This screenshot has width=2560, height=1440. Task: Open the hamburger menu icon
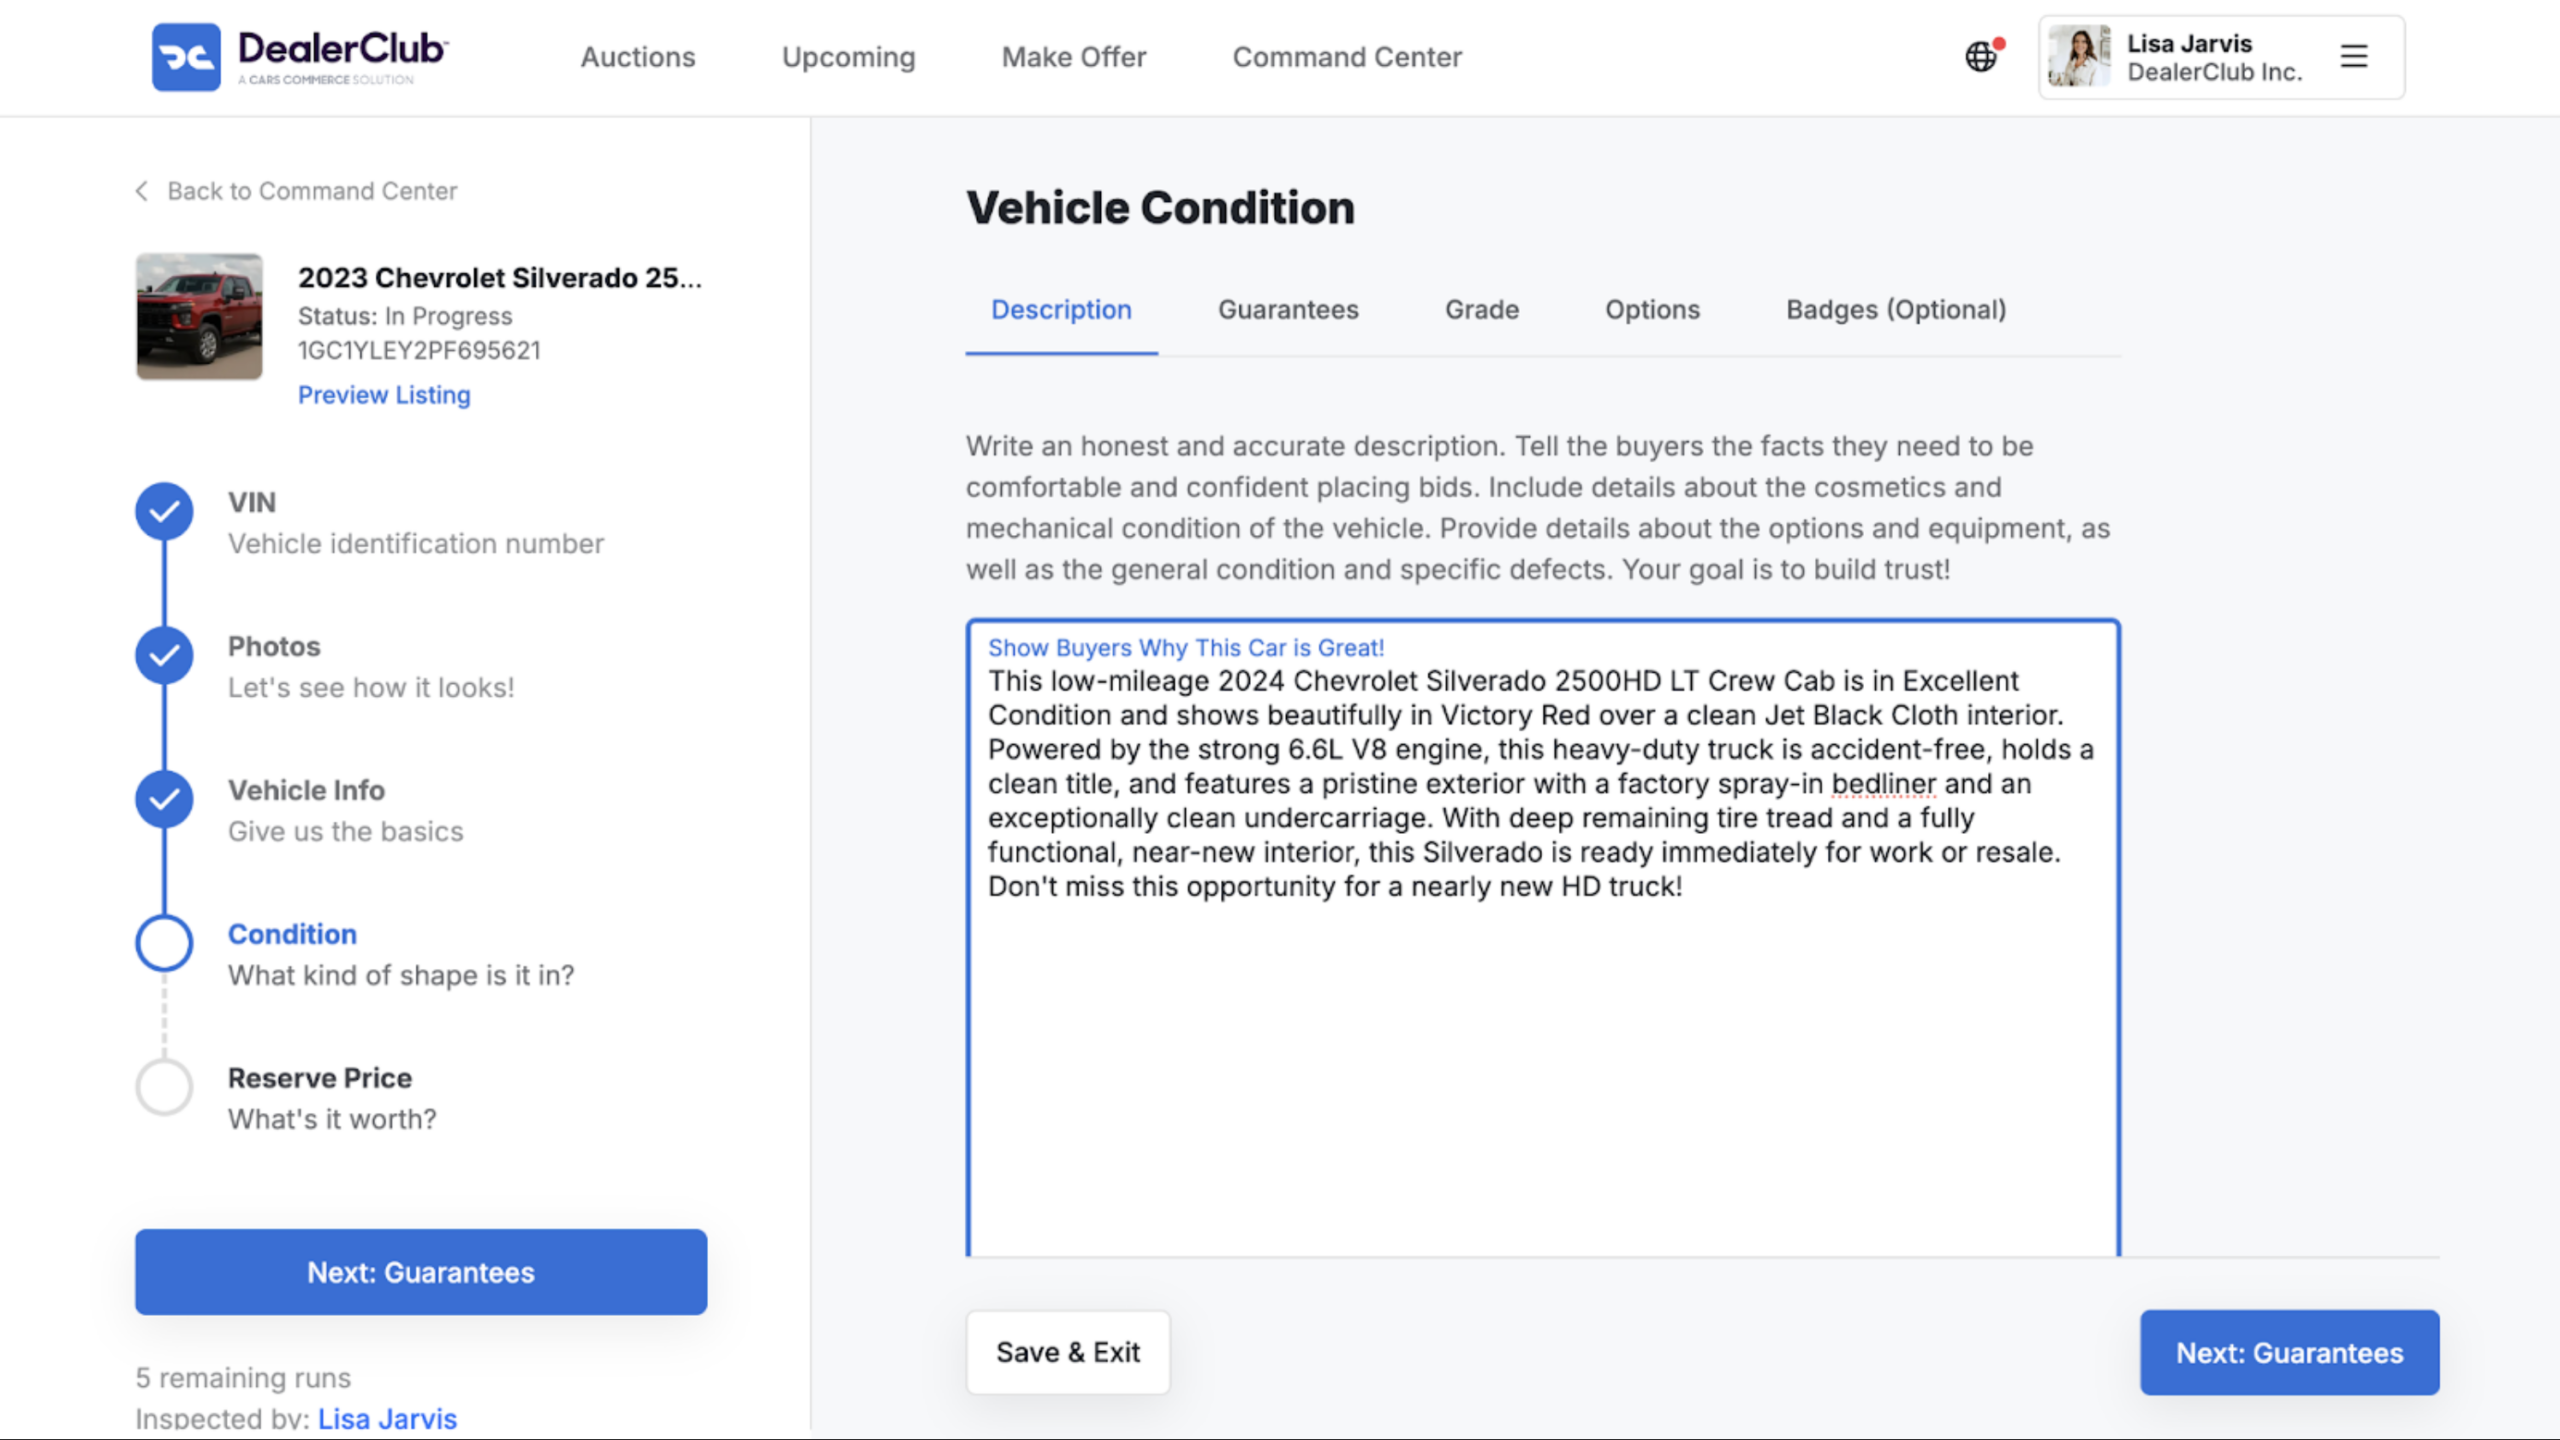(2354, 57)
